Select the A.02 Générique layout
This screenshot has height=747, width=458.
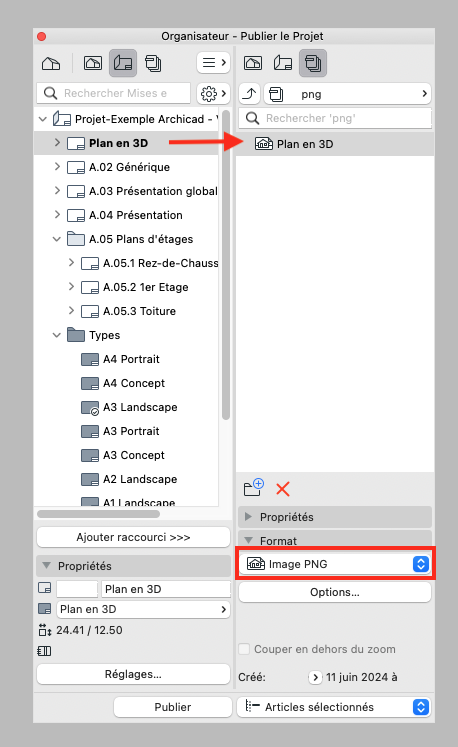click(x=129, y=167)
